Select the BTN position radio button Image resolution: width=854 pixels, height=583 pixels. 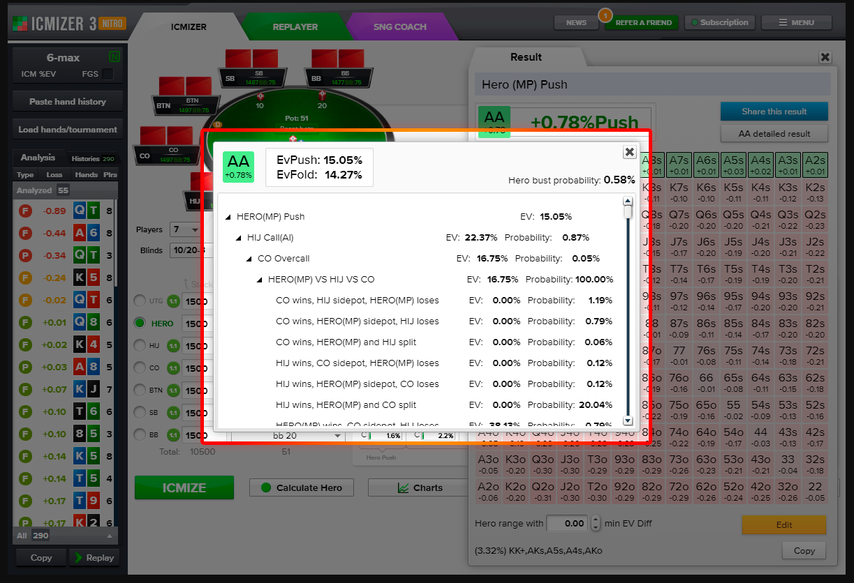(140, 390)
